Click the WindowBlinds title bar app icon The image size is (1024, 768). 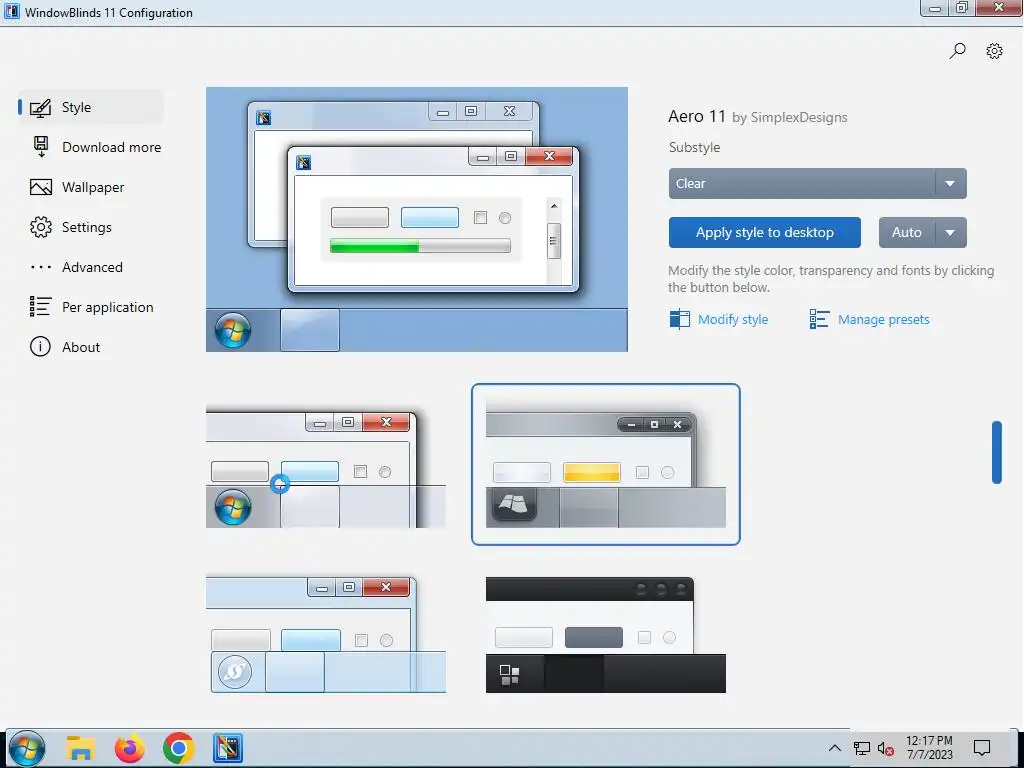(12, 12)
